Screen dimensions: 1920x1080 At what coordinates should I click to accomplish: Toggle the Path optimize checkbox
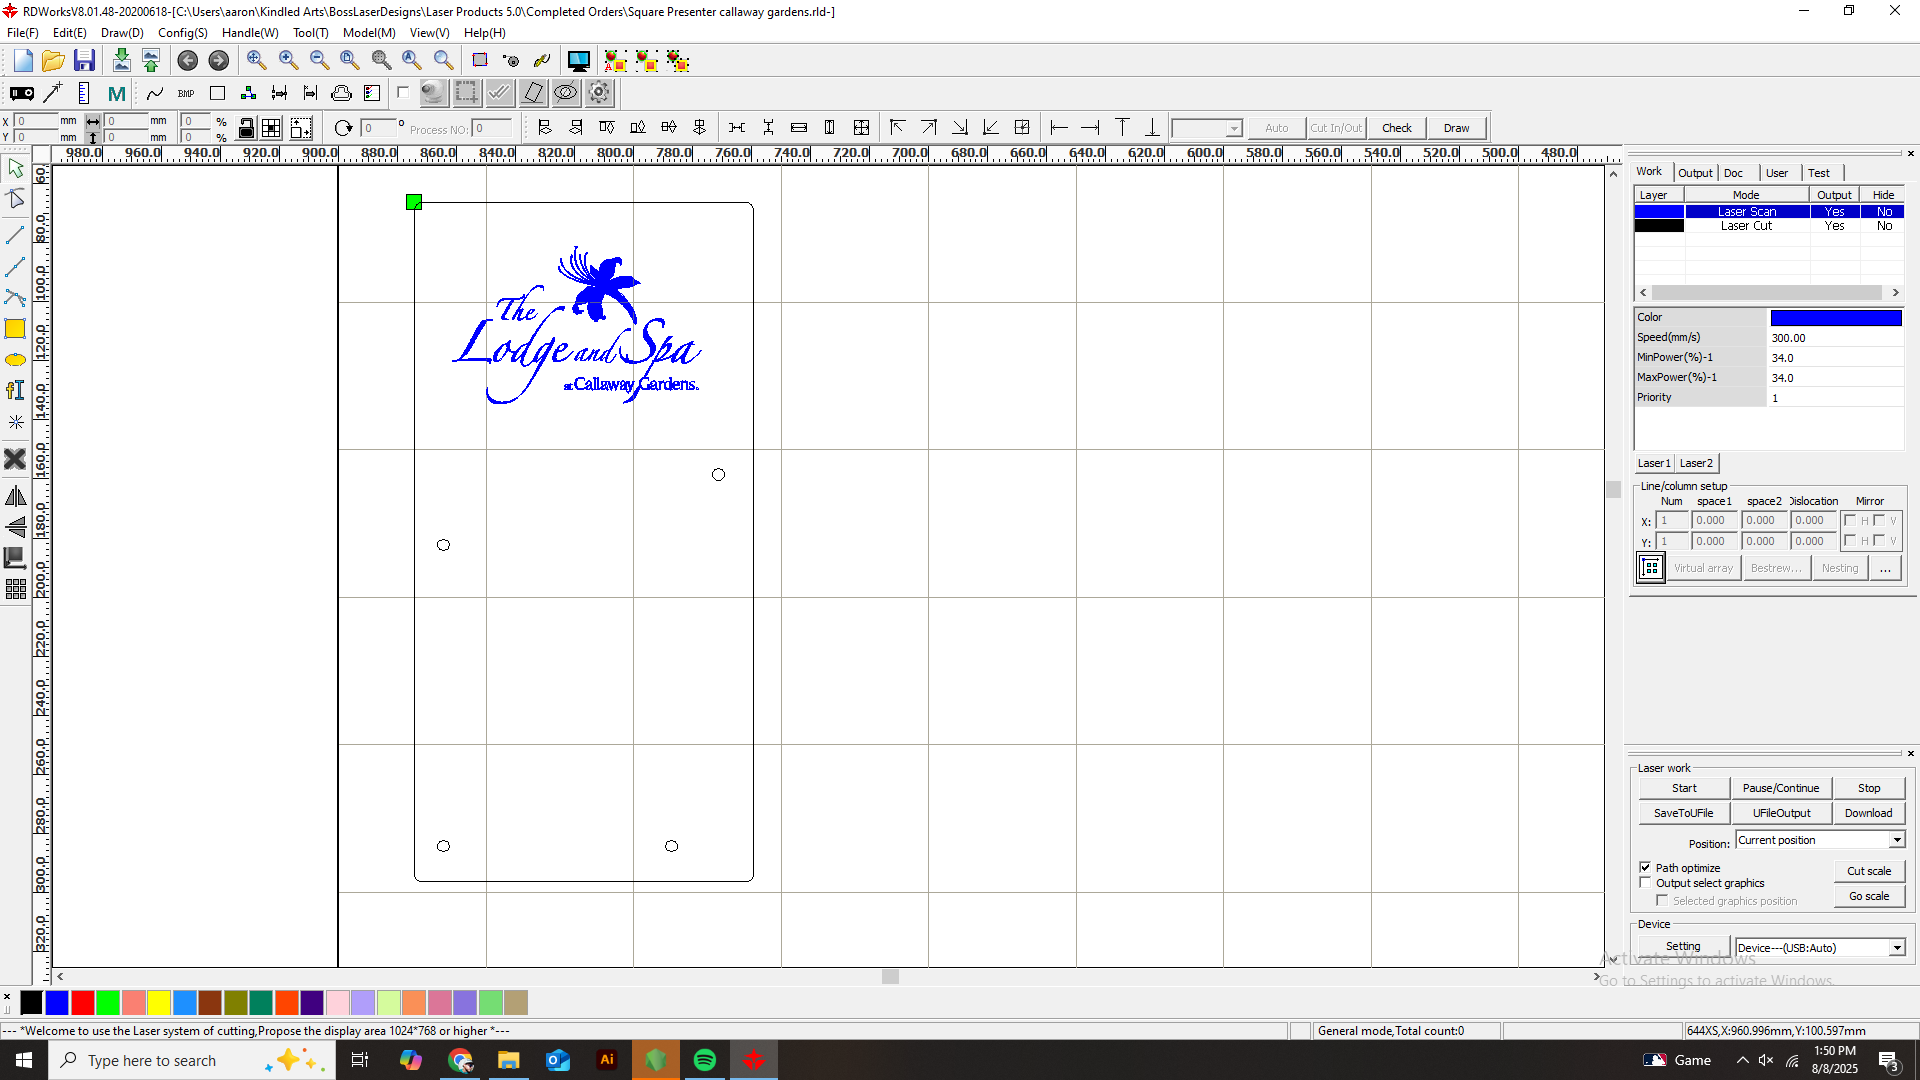coord(1645,867)
